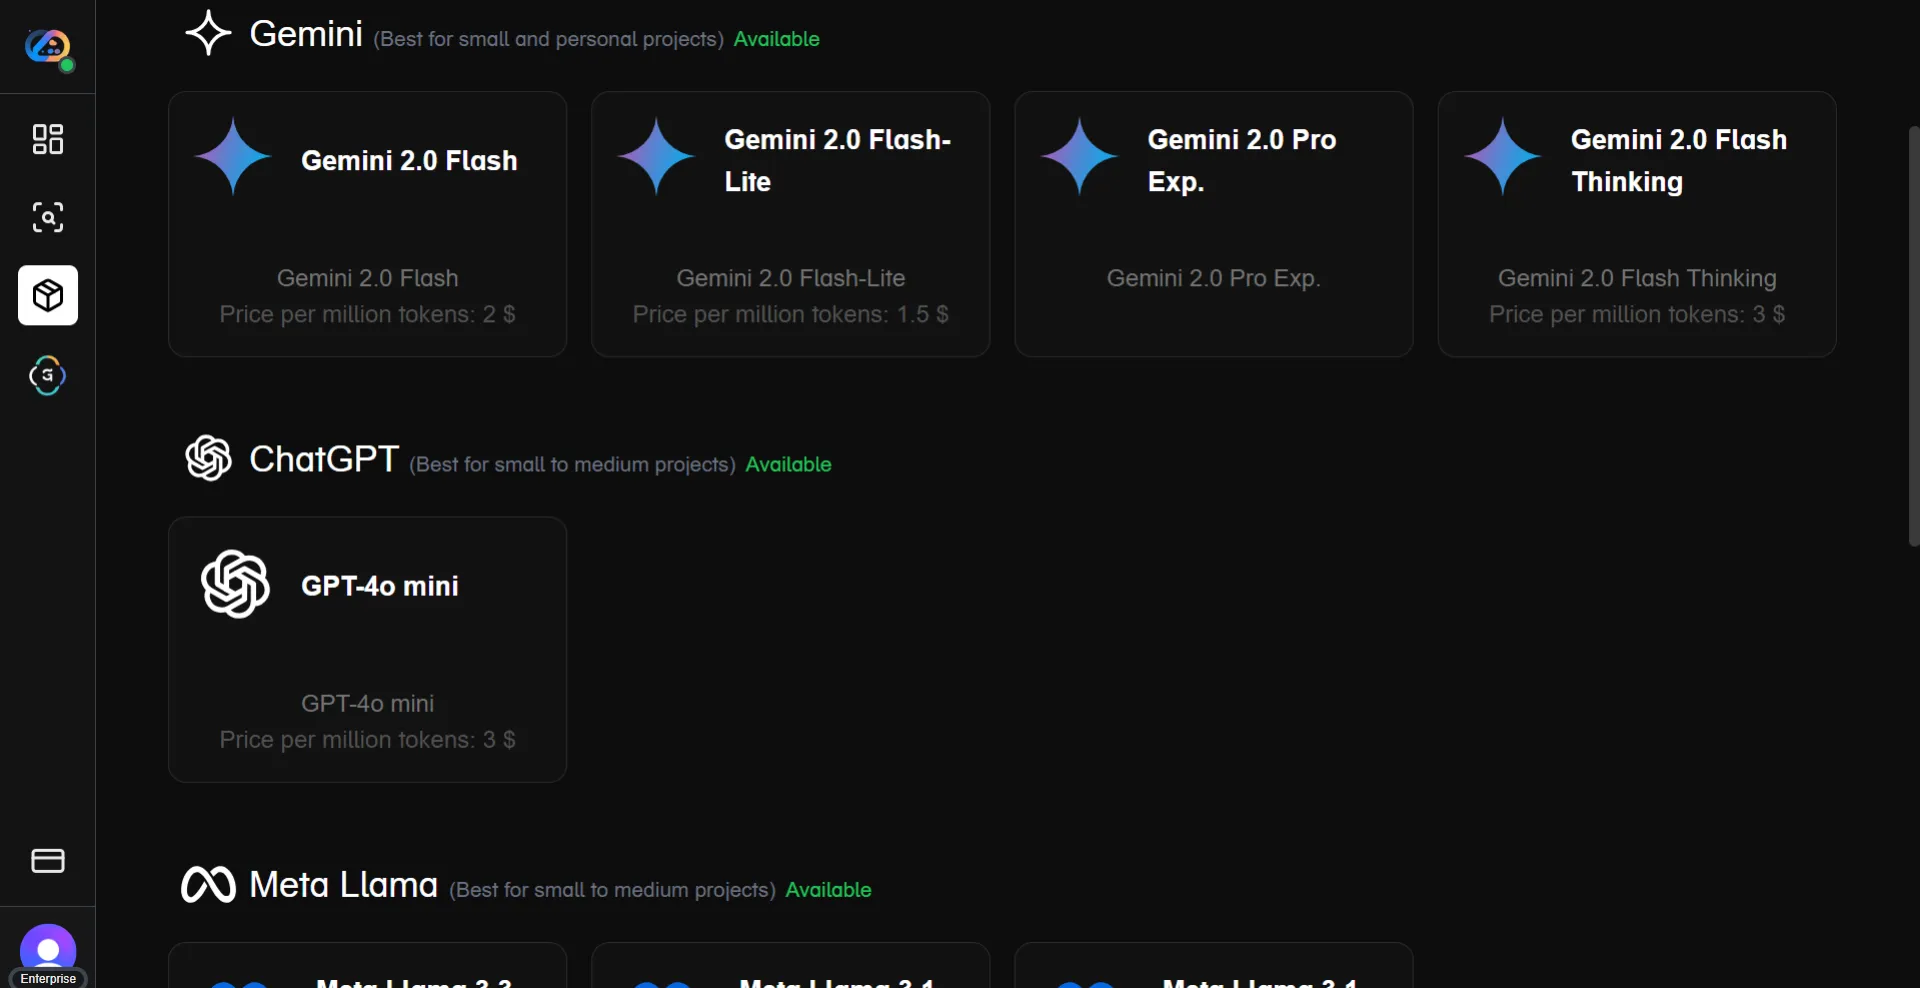Click the user profile avatar
This screenshot has width=1920, height=988.
pyautogui.click(x=48, y=948)
